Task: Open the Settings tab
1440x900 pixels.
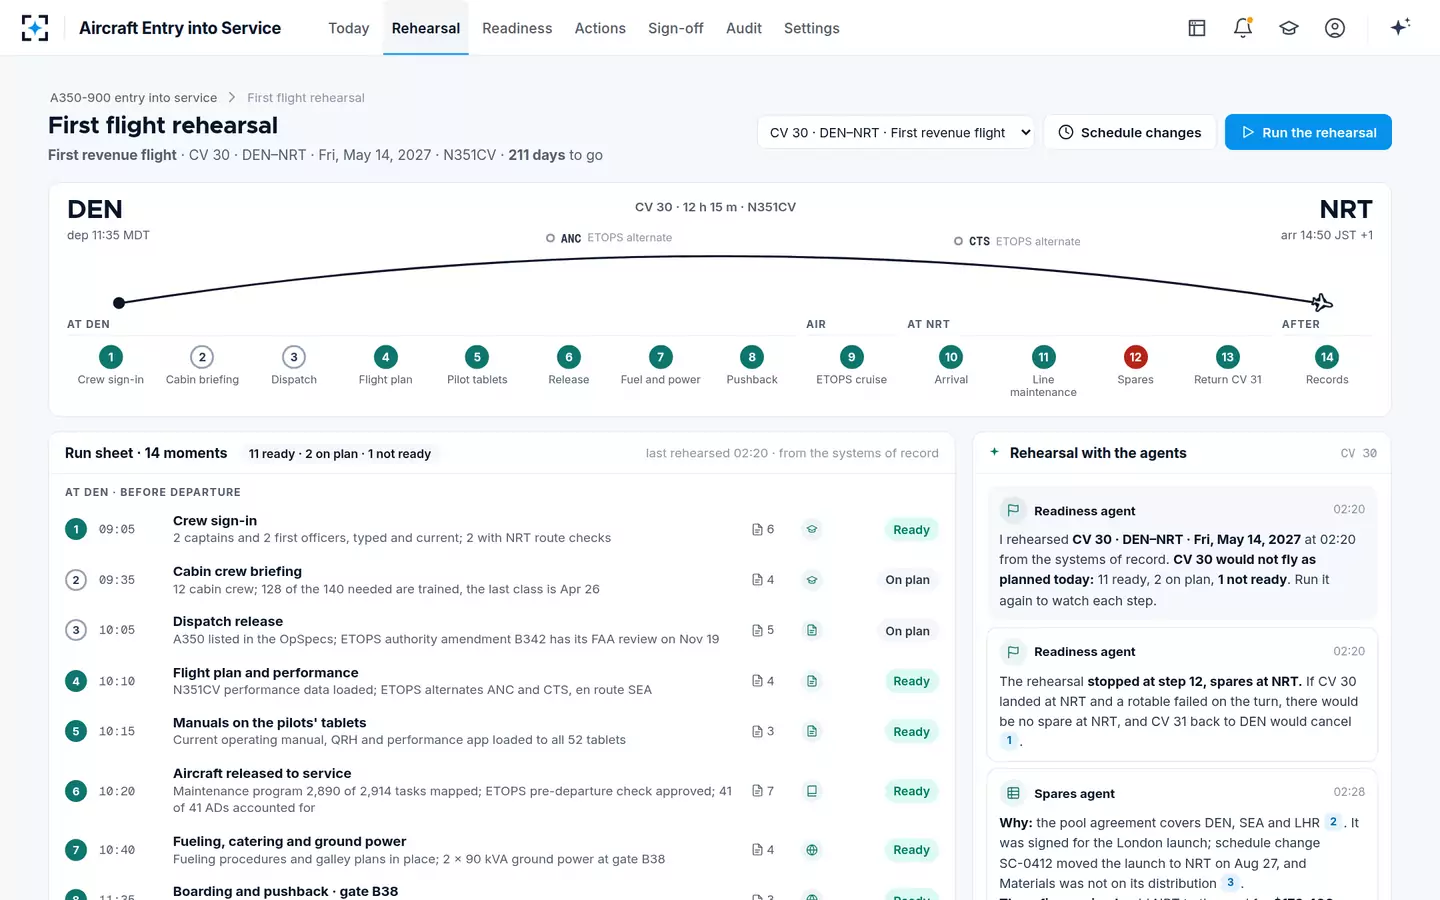Action: pyautogui.click(x=812, y=28)
